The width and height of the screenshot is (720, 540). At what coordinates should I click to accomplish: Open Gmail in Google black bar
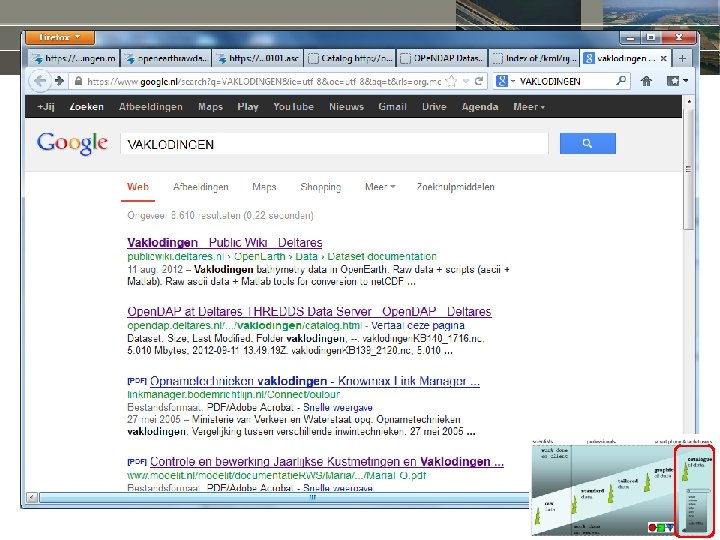[393, 107]
